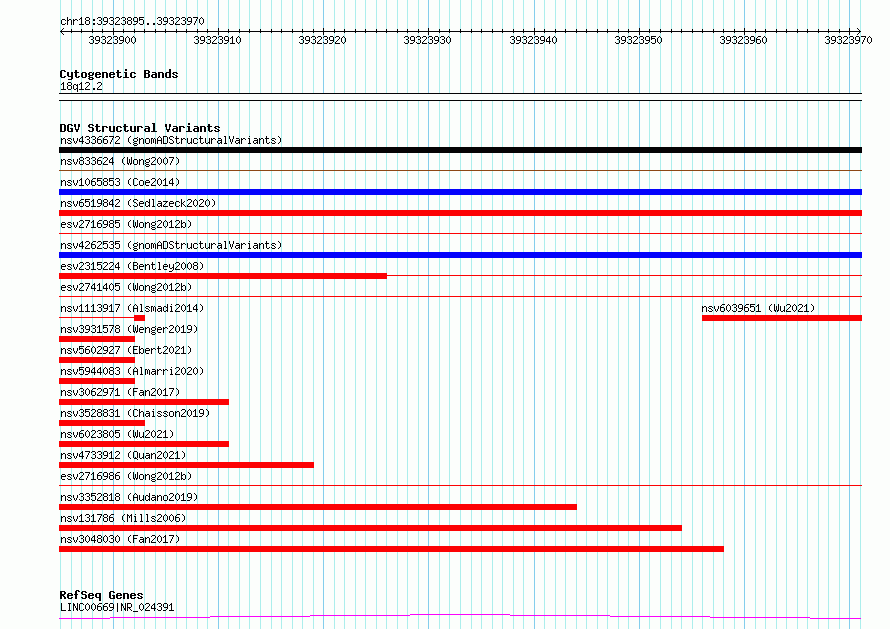Click the red nsv131786 variant bar
Screen dimensions: 890x629
(x=371, y=528)
